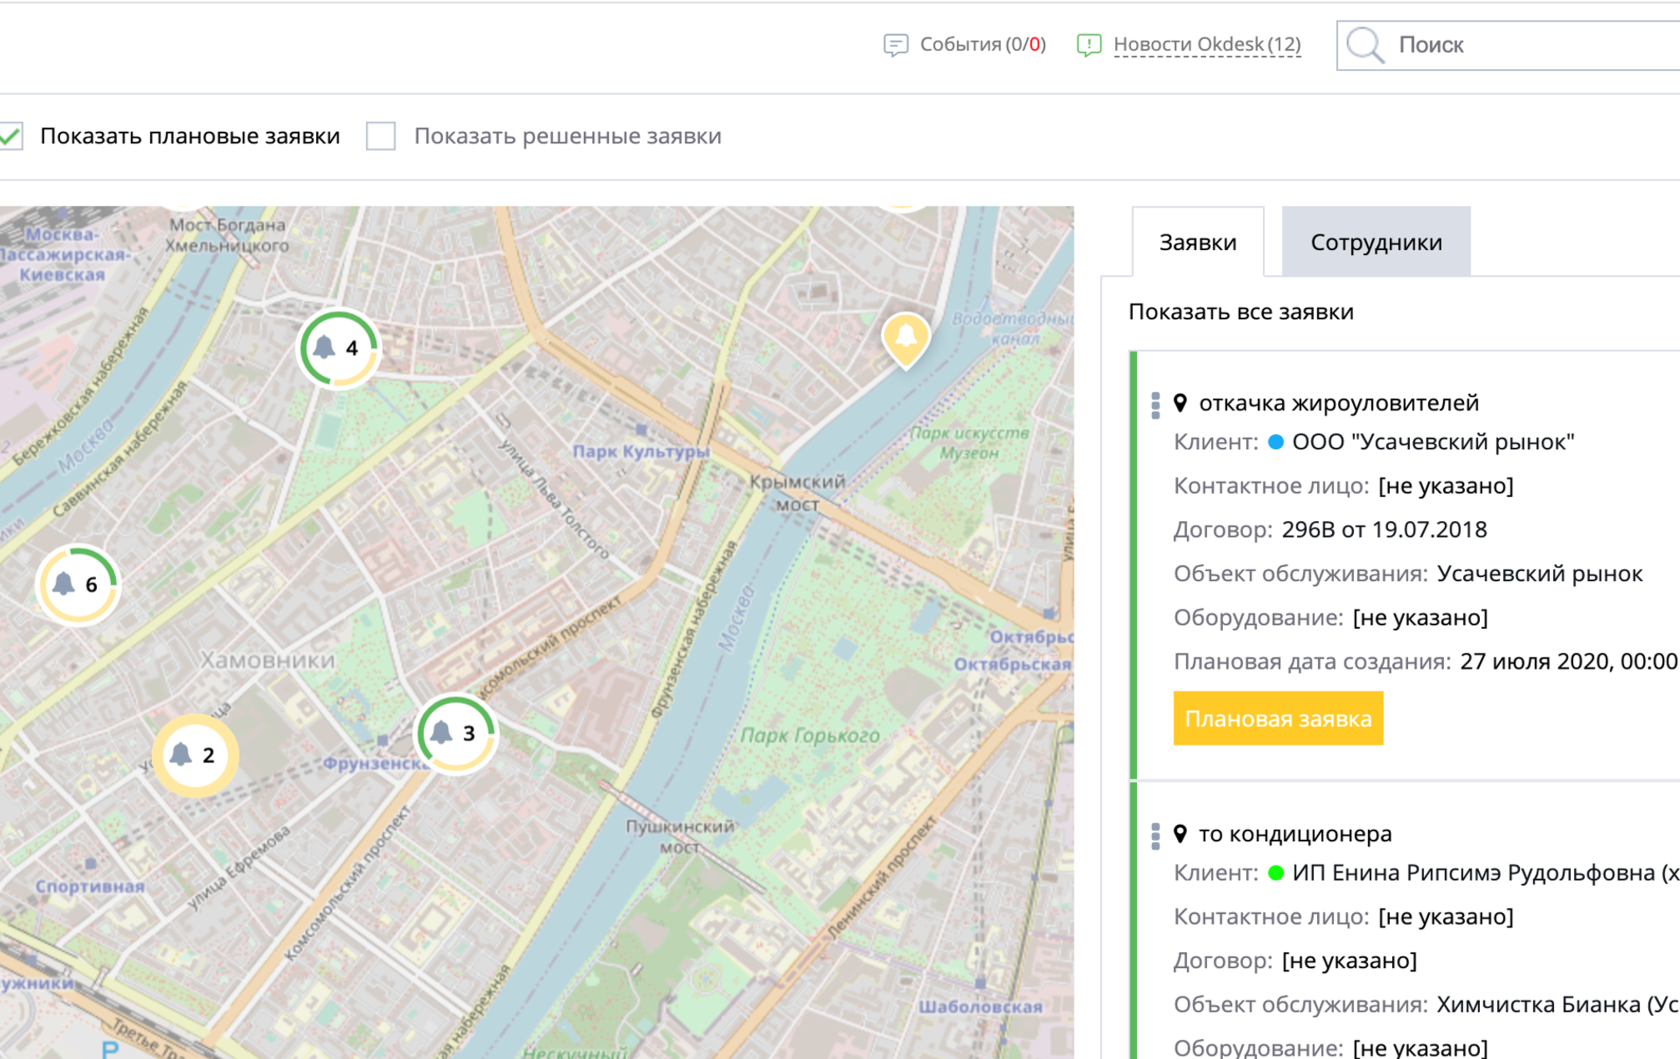Viewport: 1680px width, 1059px height.
Task: Open the Новости Okdesk link
Action: [1207, 45]
